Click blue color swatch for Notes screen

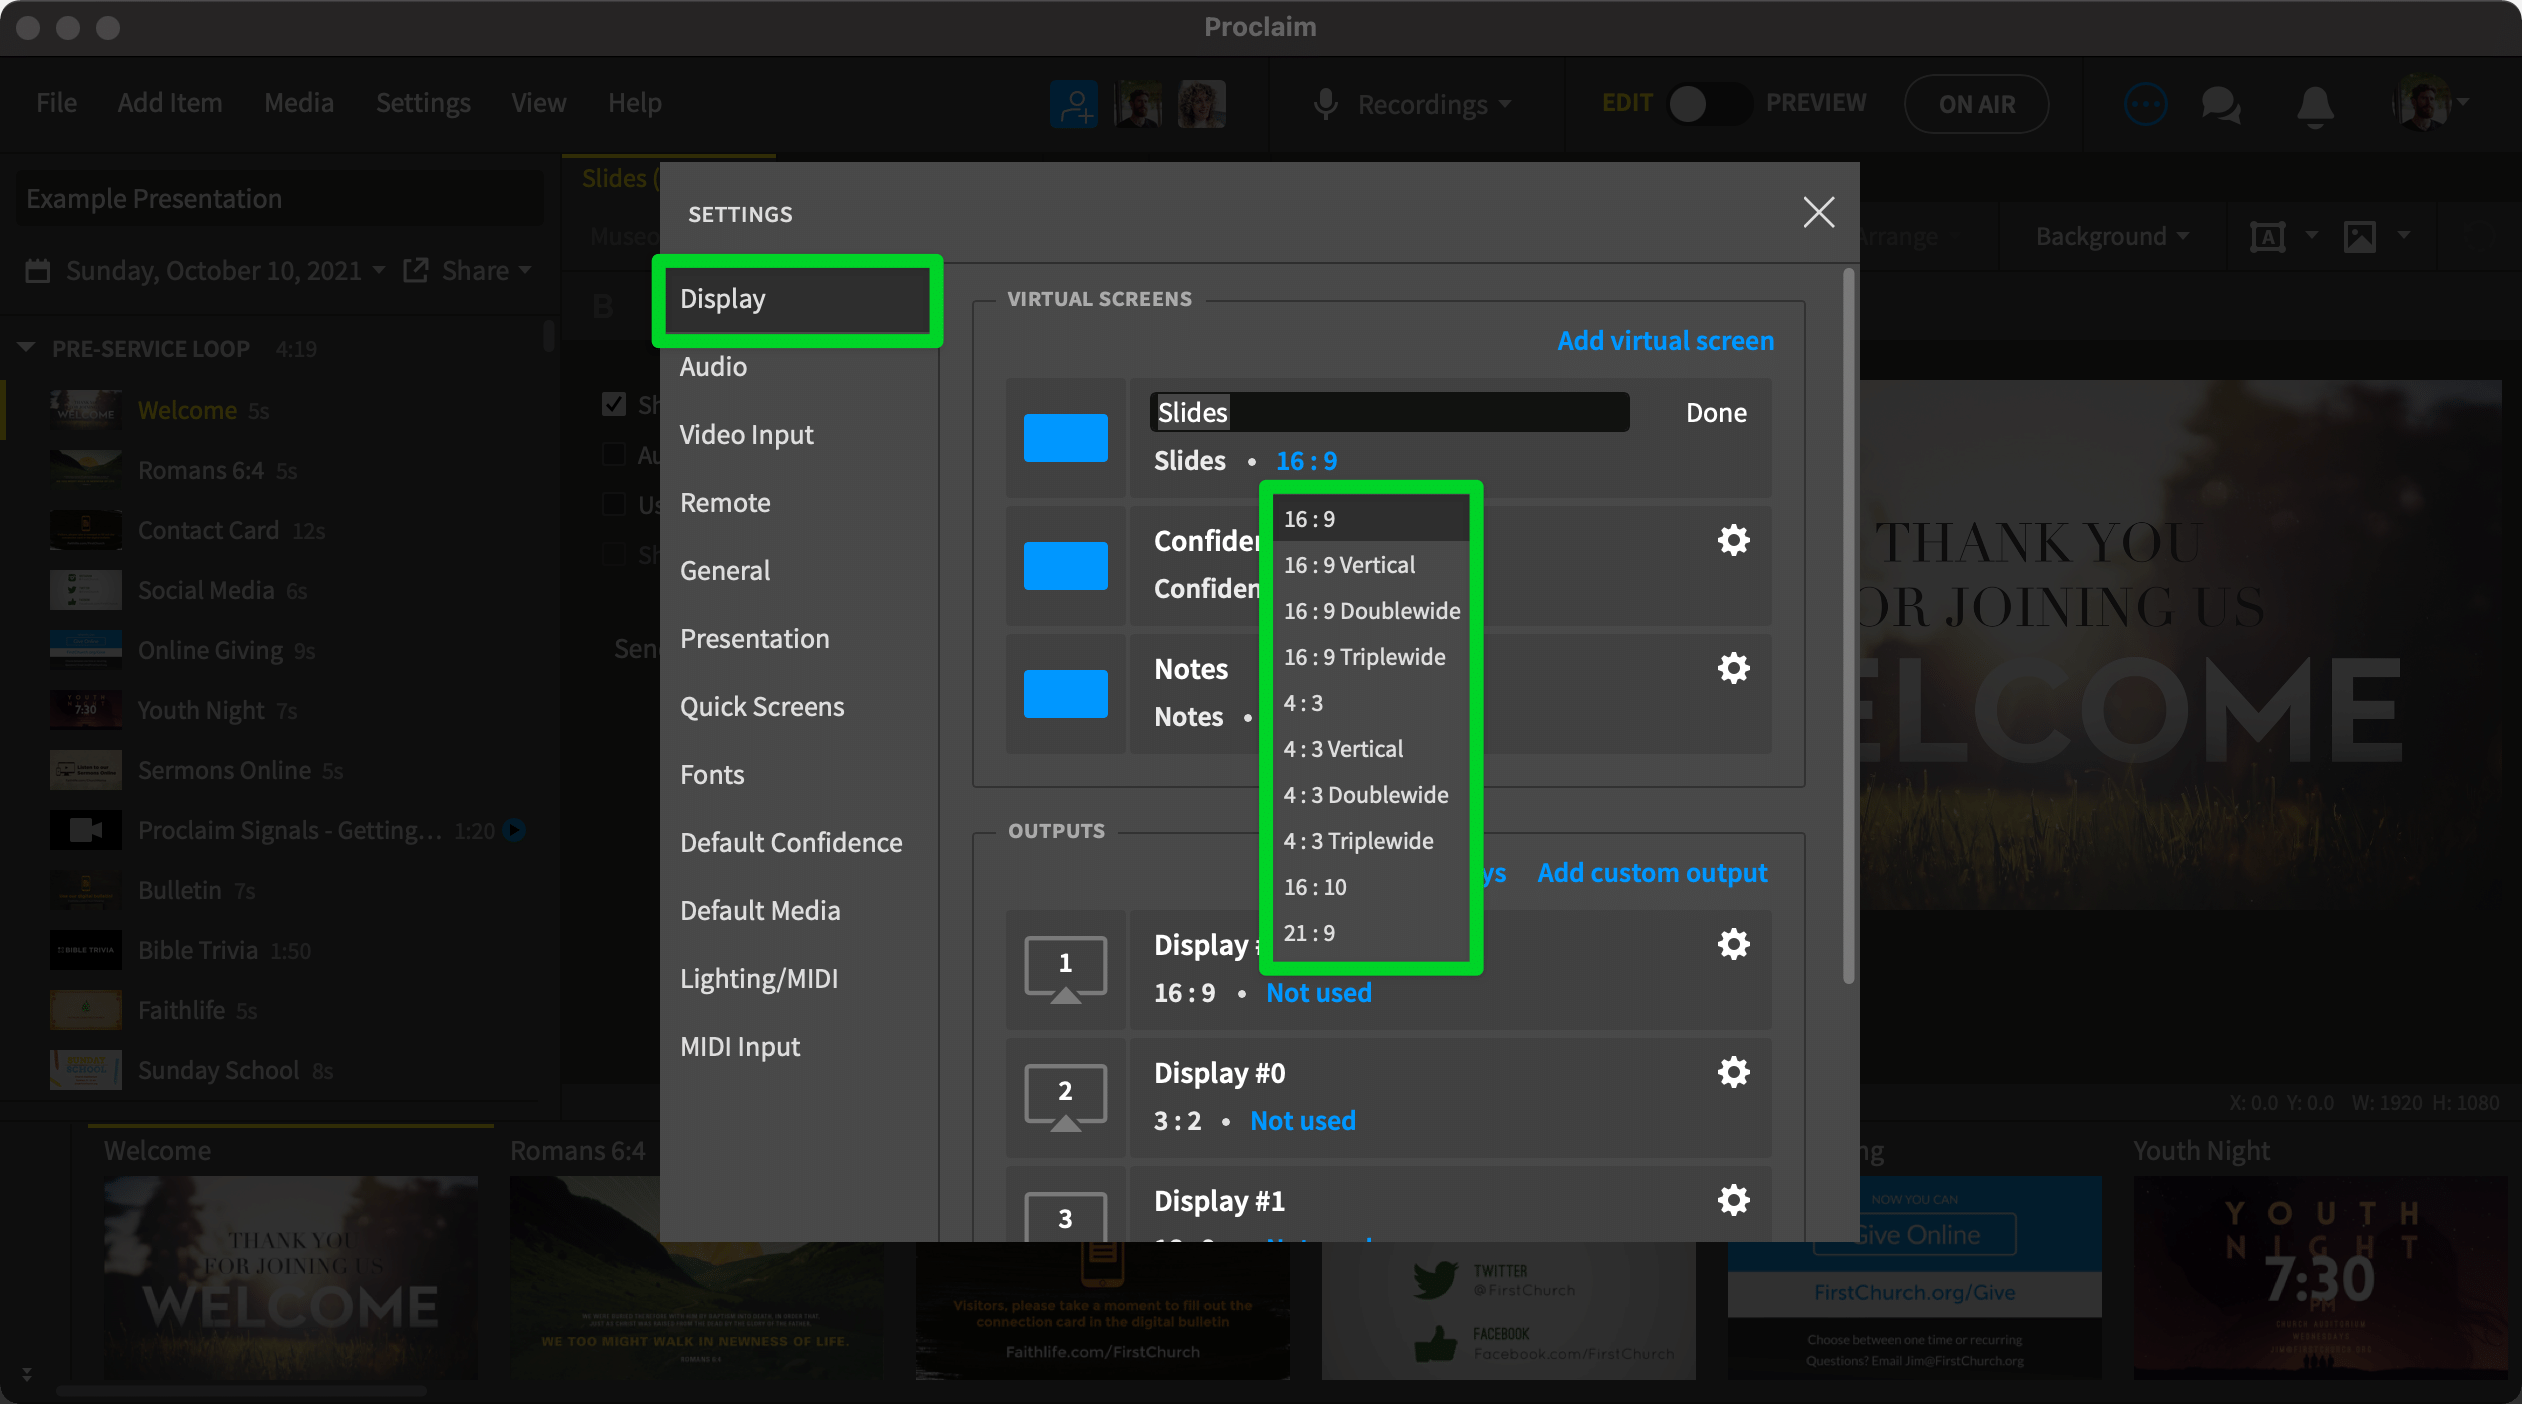tap(1065, 694)
